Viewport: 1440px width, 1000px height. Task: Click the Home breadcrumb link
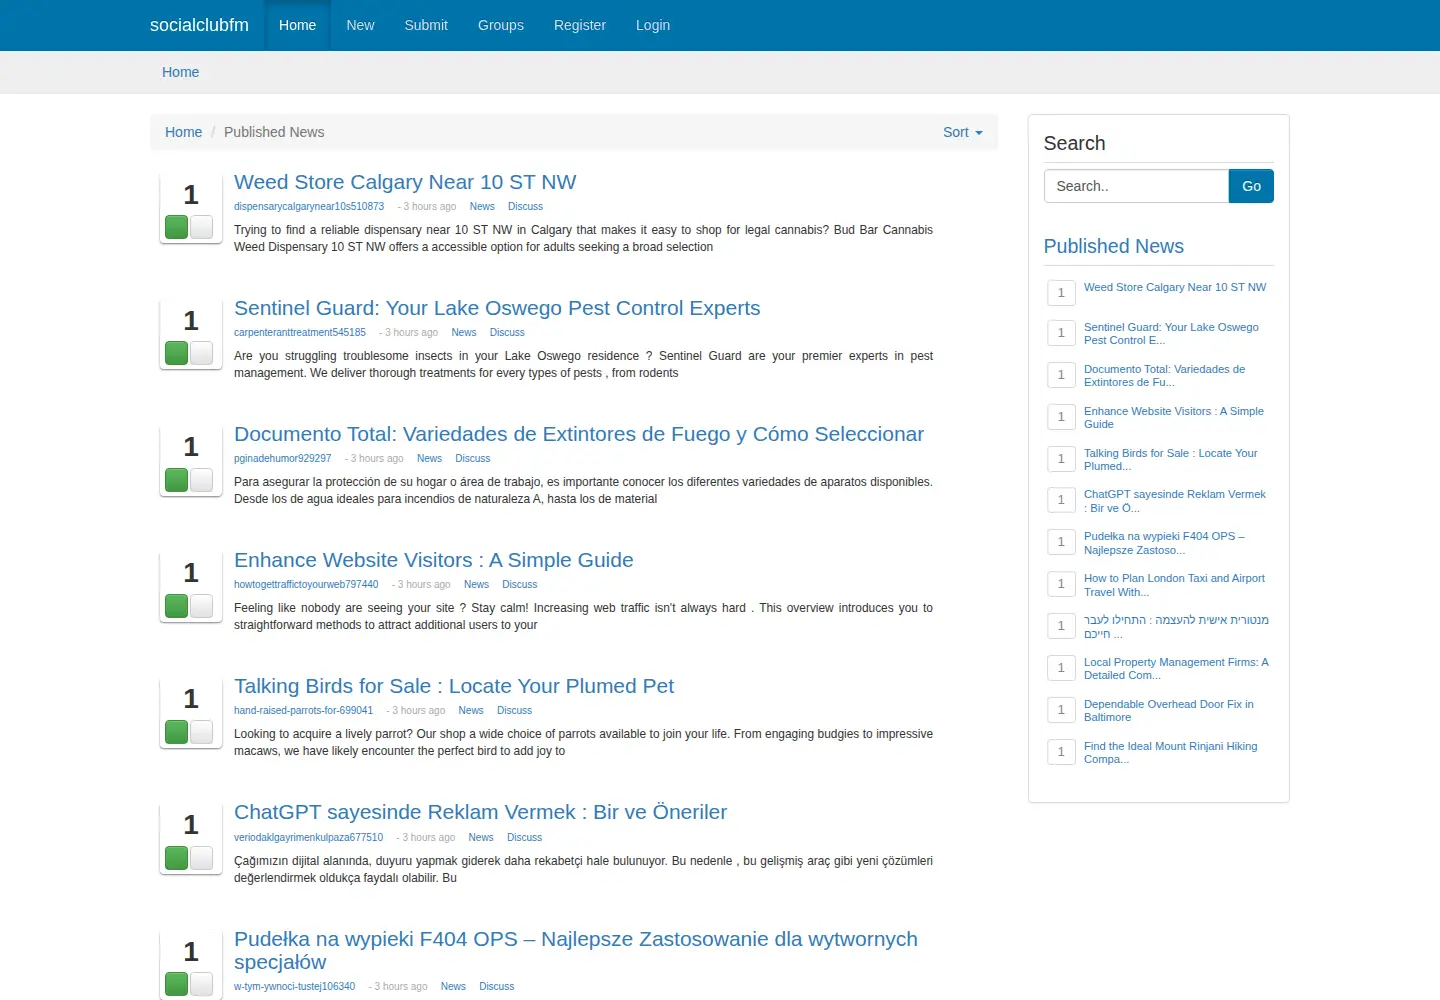[183, 132]
